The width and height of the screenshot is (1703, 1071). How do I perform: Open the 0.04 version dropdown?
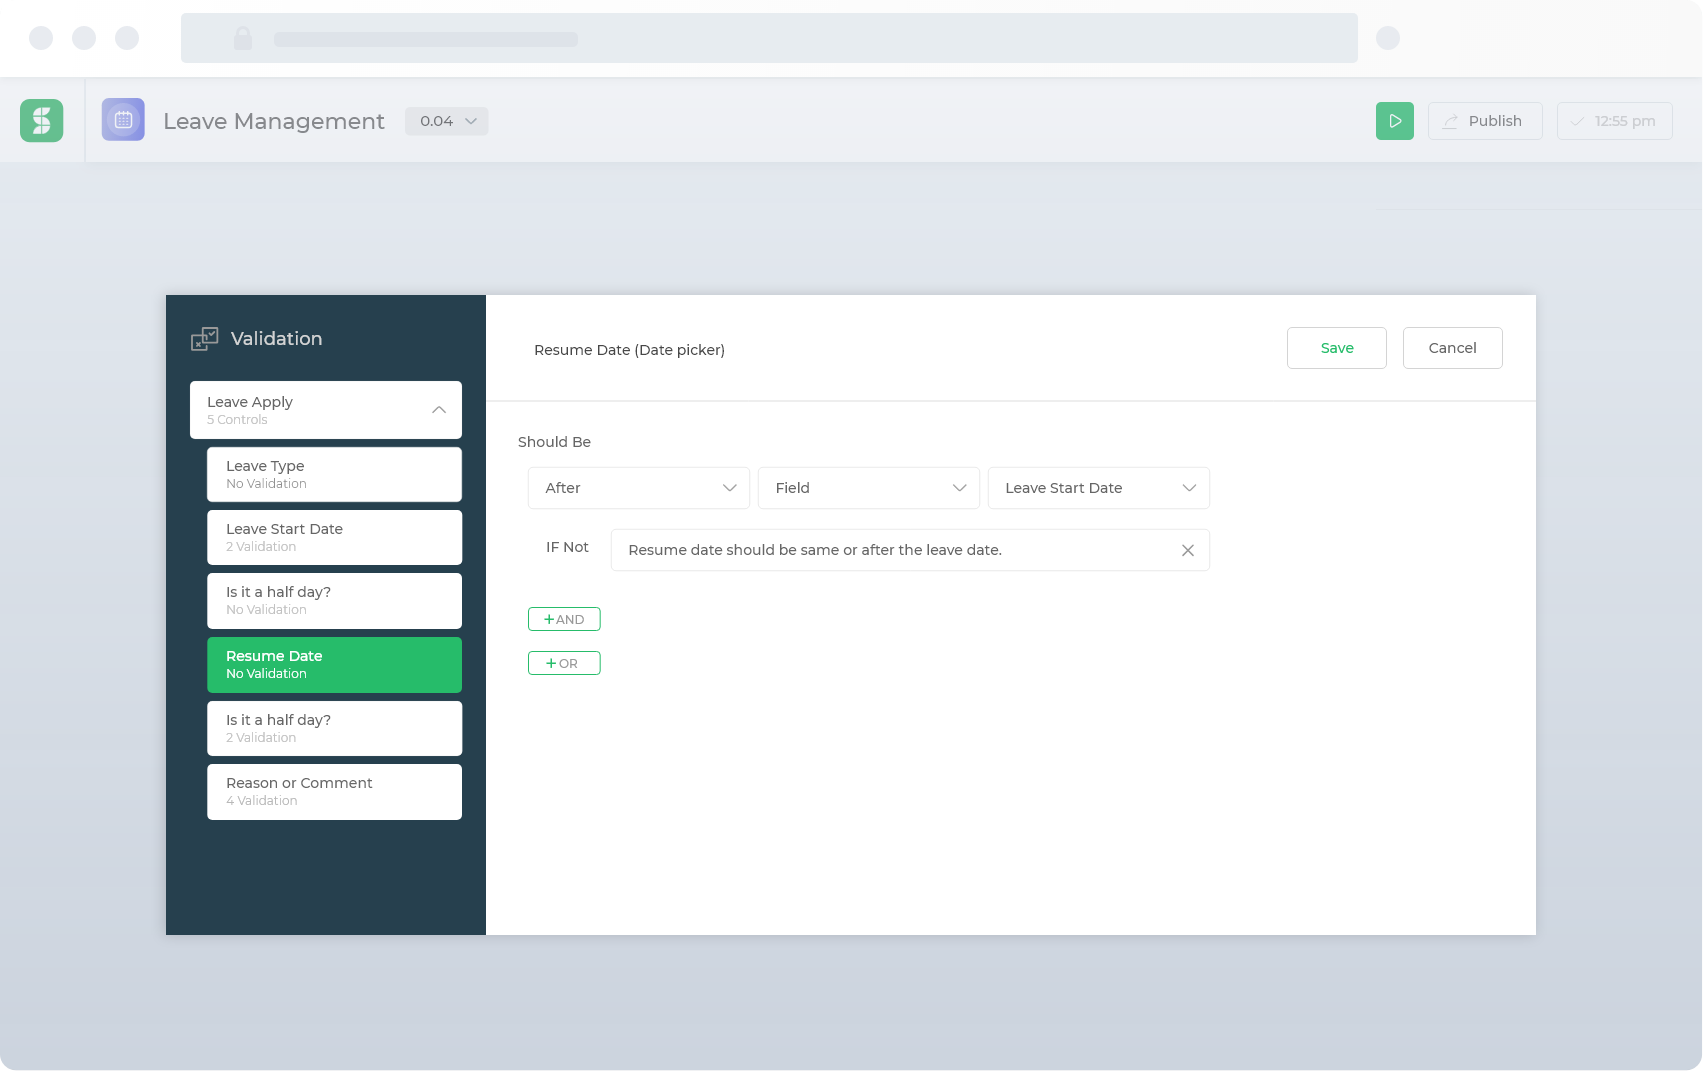[447, 121]
